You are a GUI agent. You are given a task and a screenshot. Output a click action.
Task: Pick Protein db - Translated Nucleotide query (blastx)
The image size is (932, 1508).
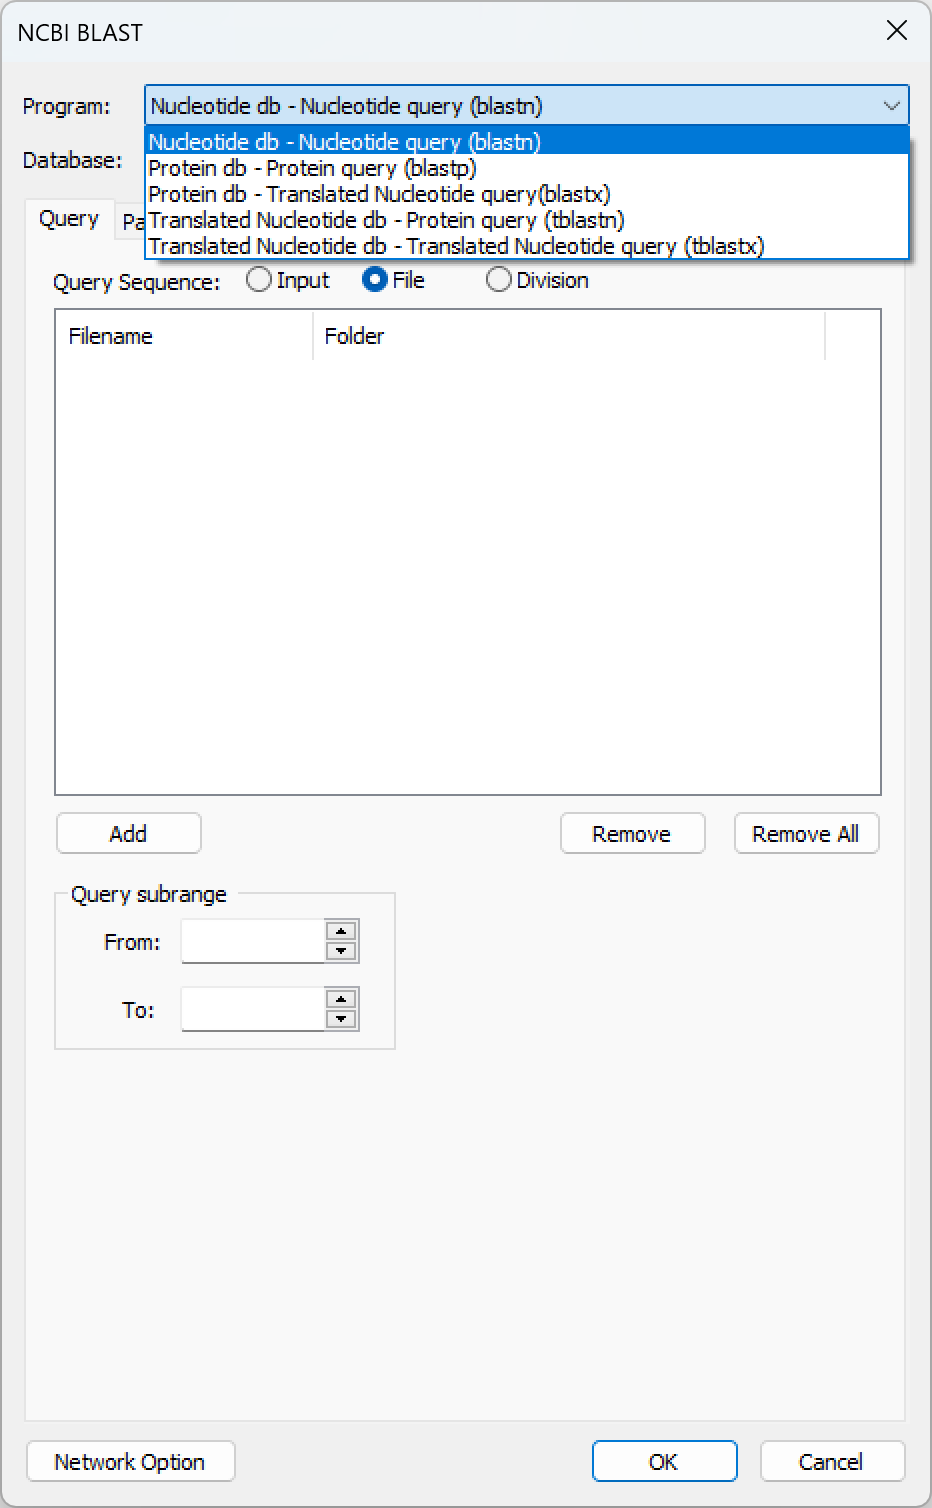tap(527, 194)
